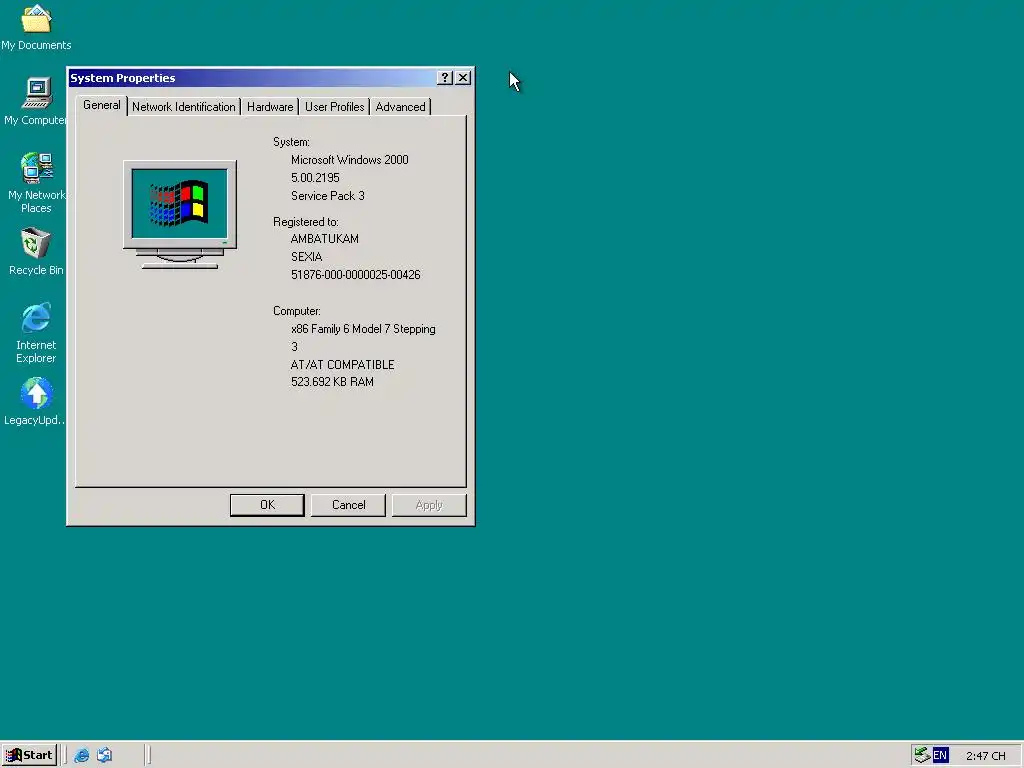1024x768 pixels.
Task: Click the Service Pack 3 text
Action: (x=328, y=196)
